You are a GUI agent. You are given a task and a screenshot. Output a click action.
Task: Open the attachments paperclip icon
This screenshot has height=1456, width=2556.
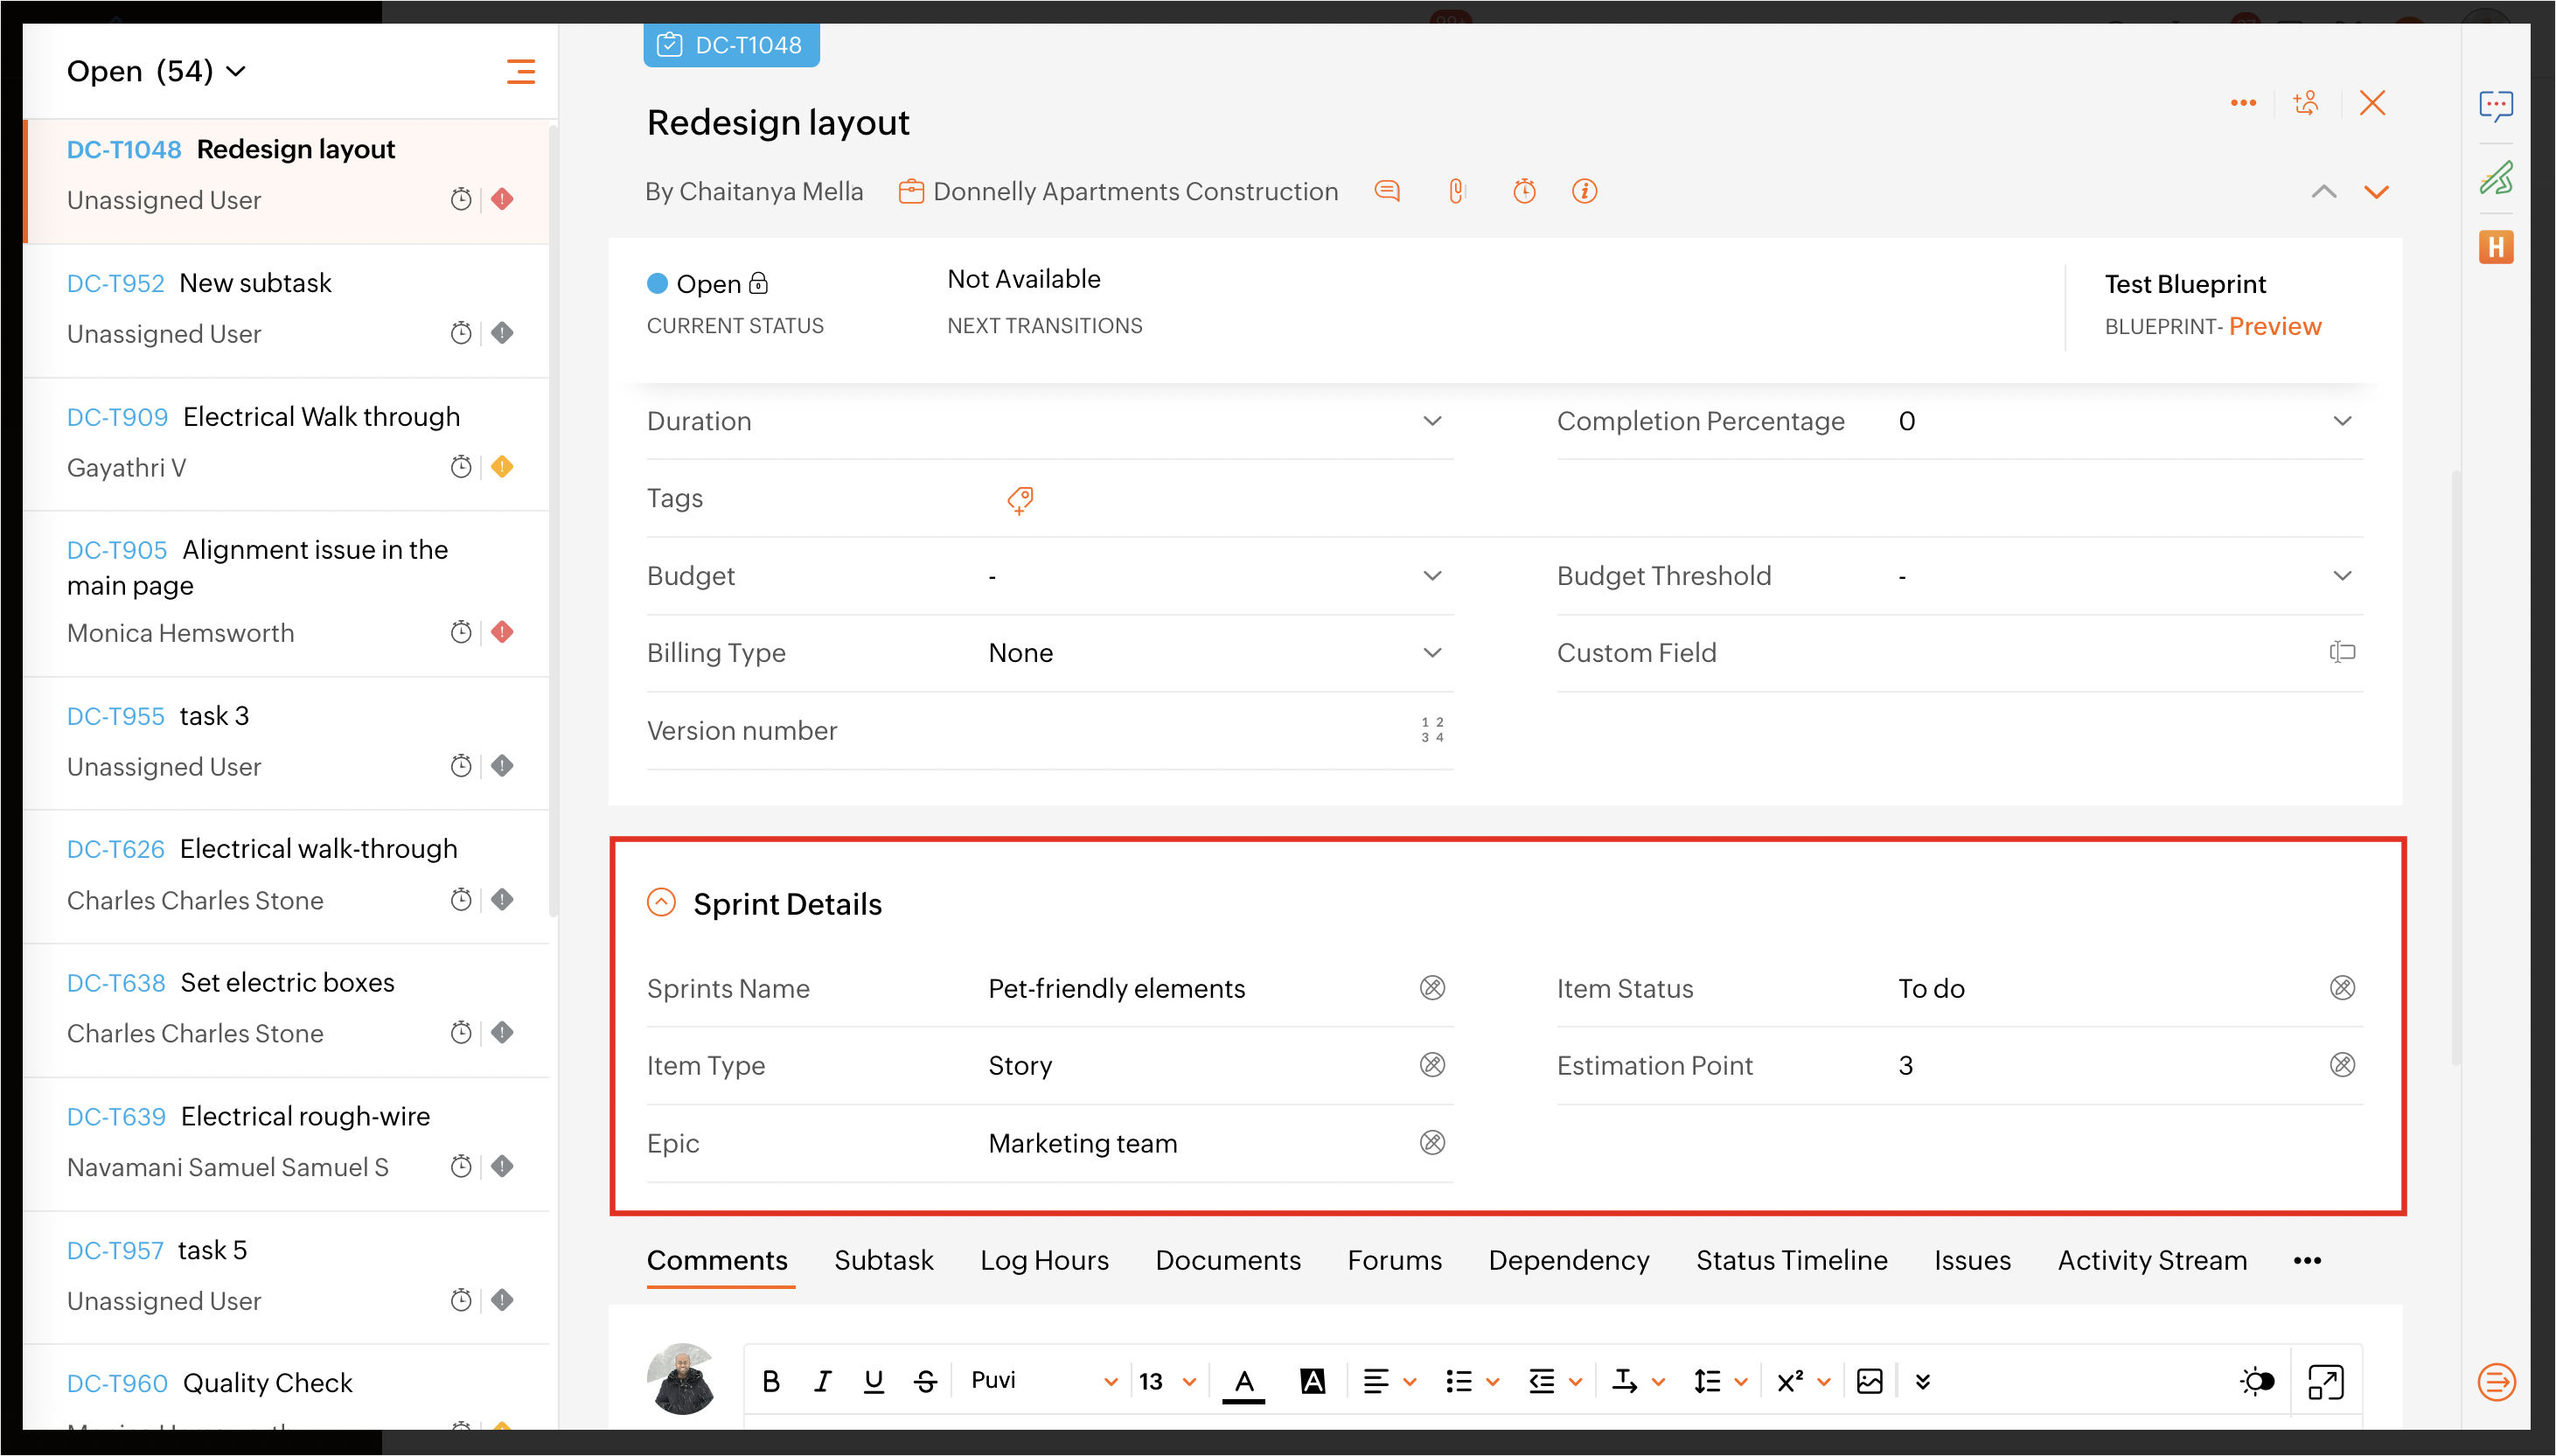pyautogui.click(x=1456, y=191)
